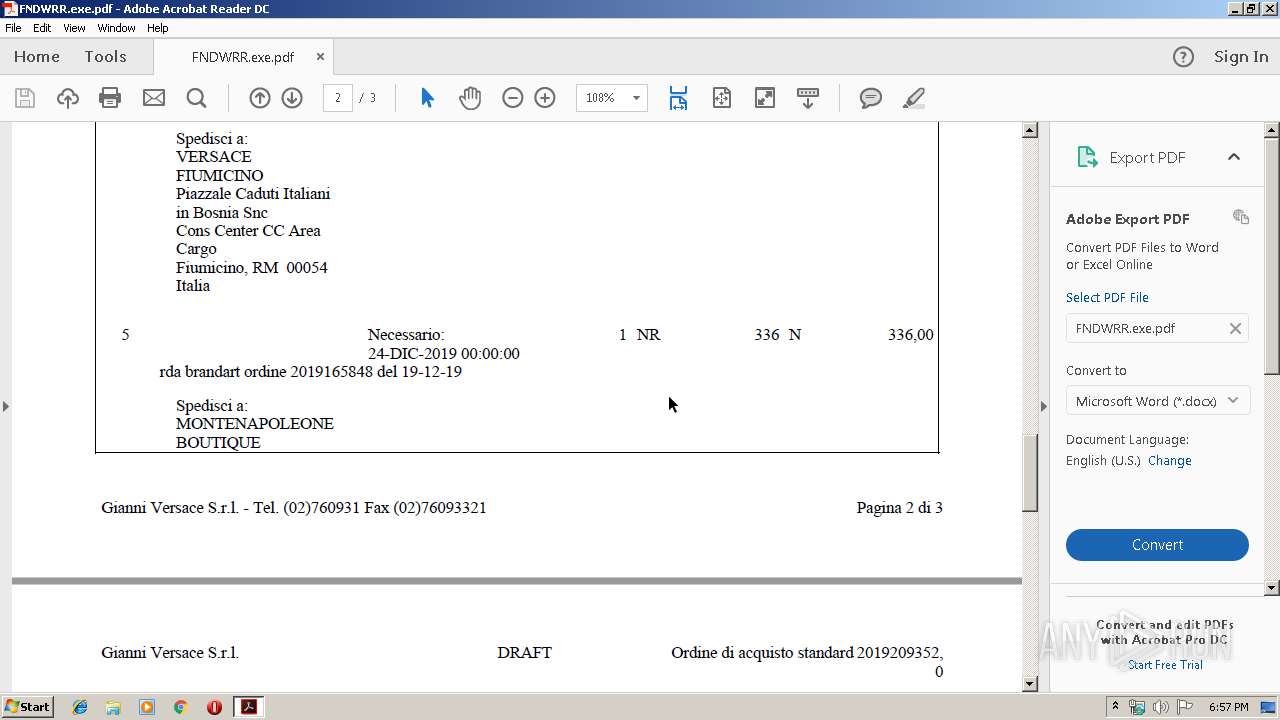
Task: Click the system tray volume icon
Action: coord(1161,707)
